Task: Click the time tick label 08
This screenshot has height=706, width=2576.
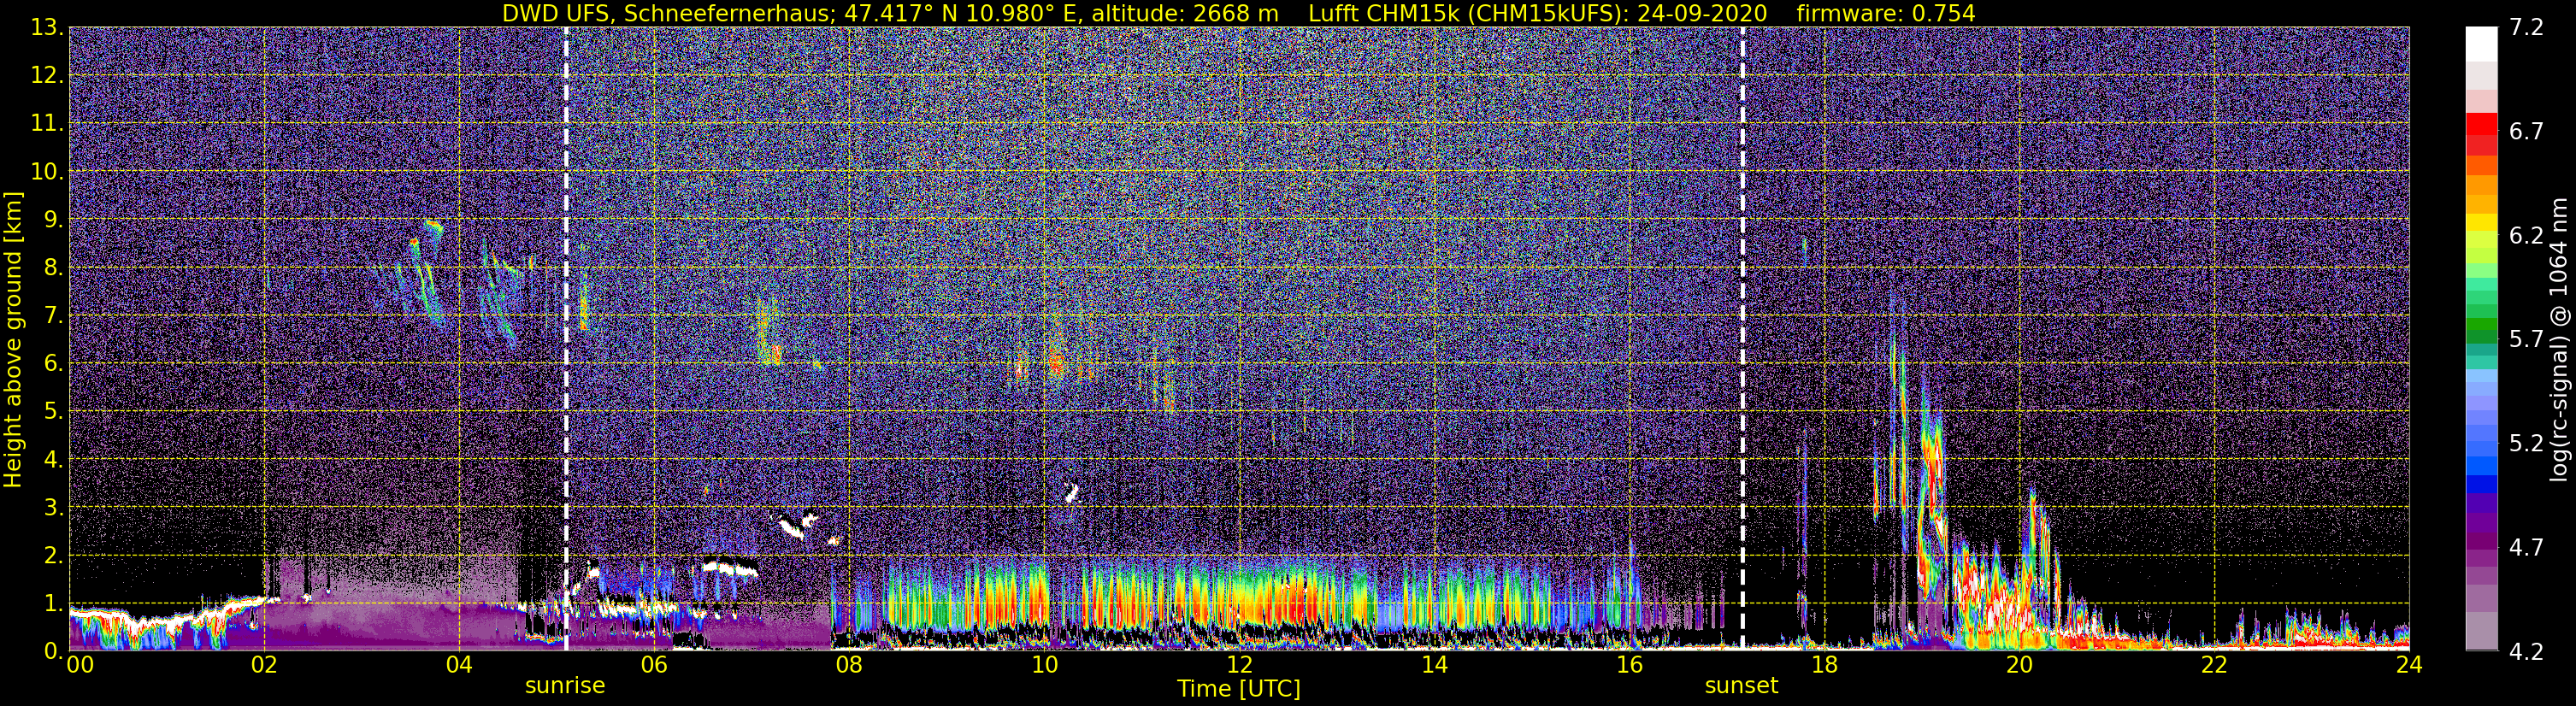Action: tap(848, 665)
